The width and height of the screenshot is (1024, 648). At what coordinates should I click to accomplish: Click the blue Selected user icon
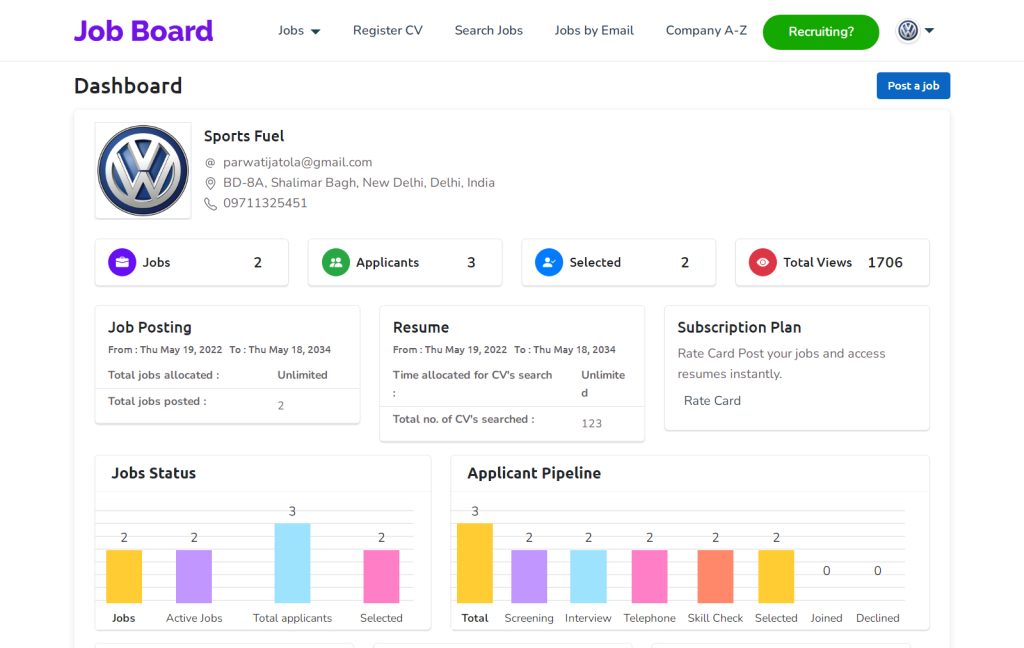click(548, 261)
